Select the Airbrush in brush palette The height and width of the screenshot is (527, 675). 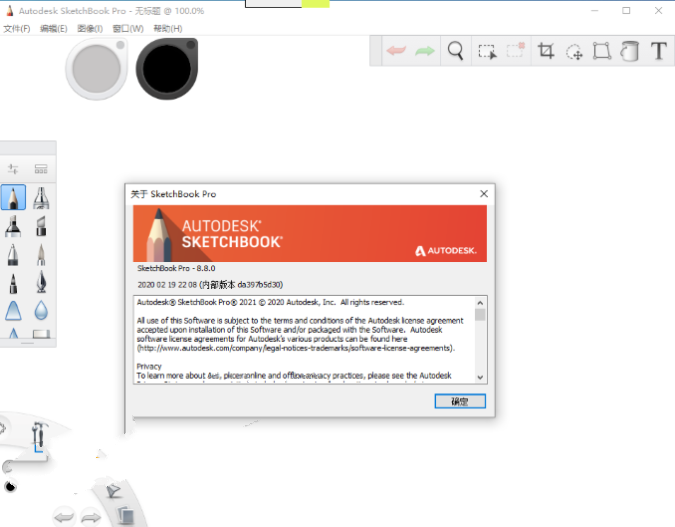coord(41,198)
